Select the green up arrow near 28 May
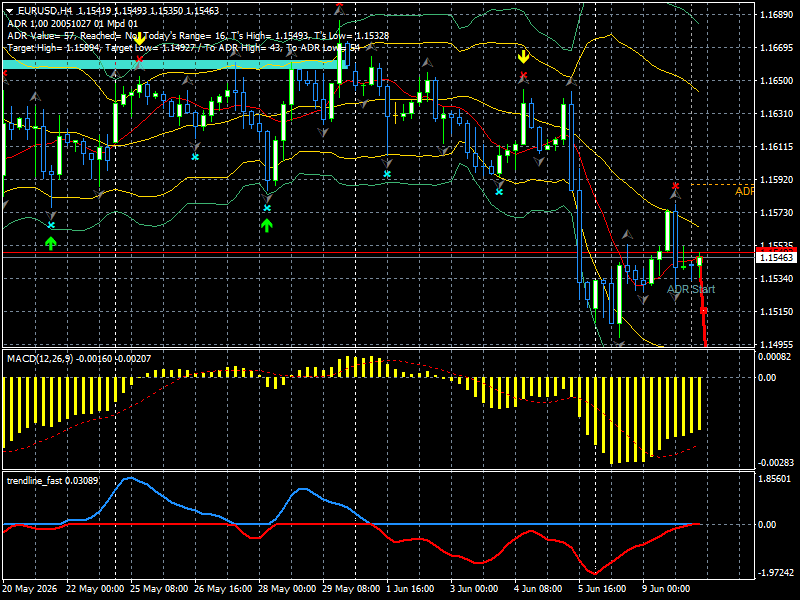This screenshot has width=800, height=600. coord(266,225)
